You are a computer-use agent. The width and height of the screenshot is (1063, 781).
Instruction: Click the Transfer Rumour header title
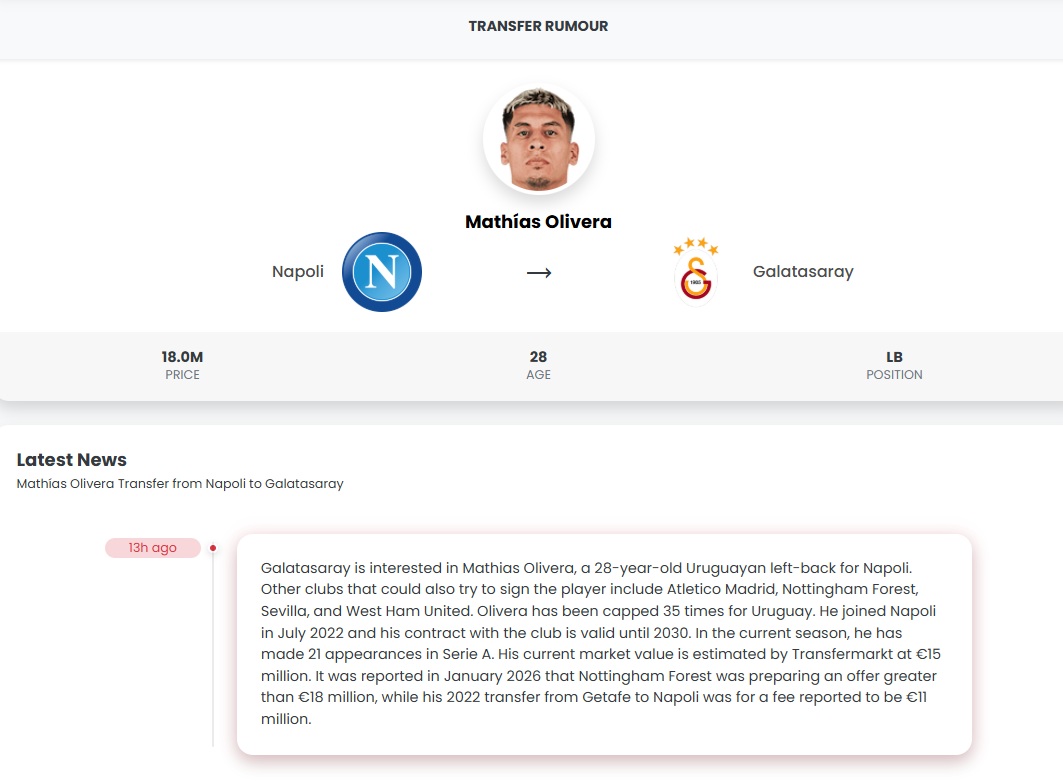pos(538,26)
